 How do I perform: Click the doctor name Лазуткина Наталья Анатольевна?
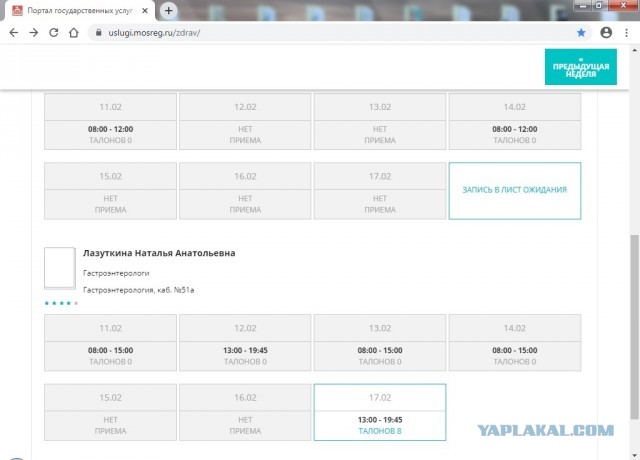(x=159, y=253)
